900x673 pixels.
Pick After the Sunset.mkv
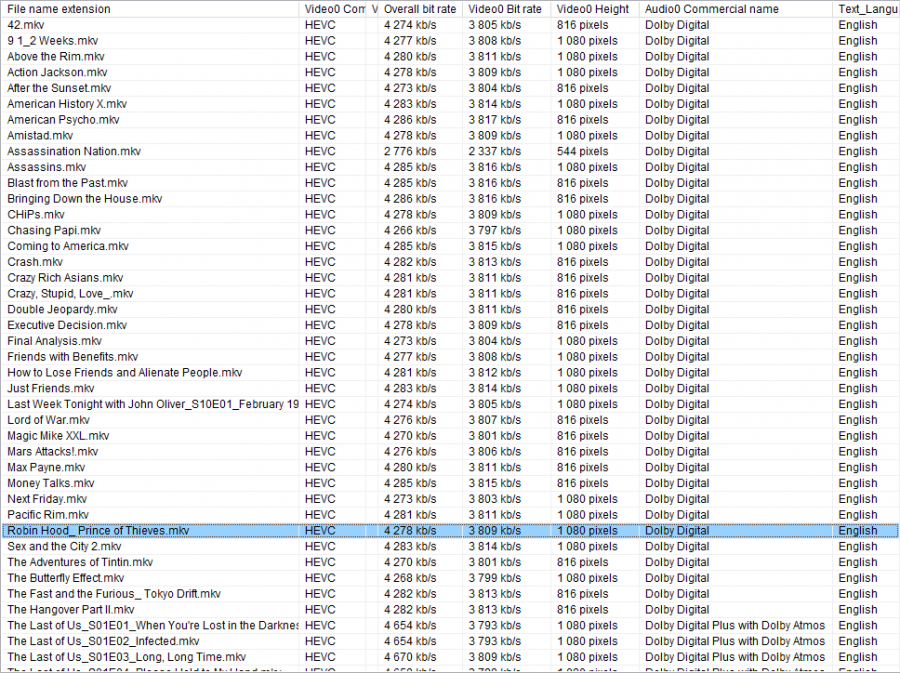59,88
